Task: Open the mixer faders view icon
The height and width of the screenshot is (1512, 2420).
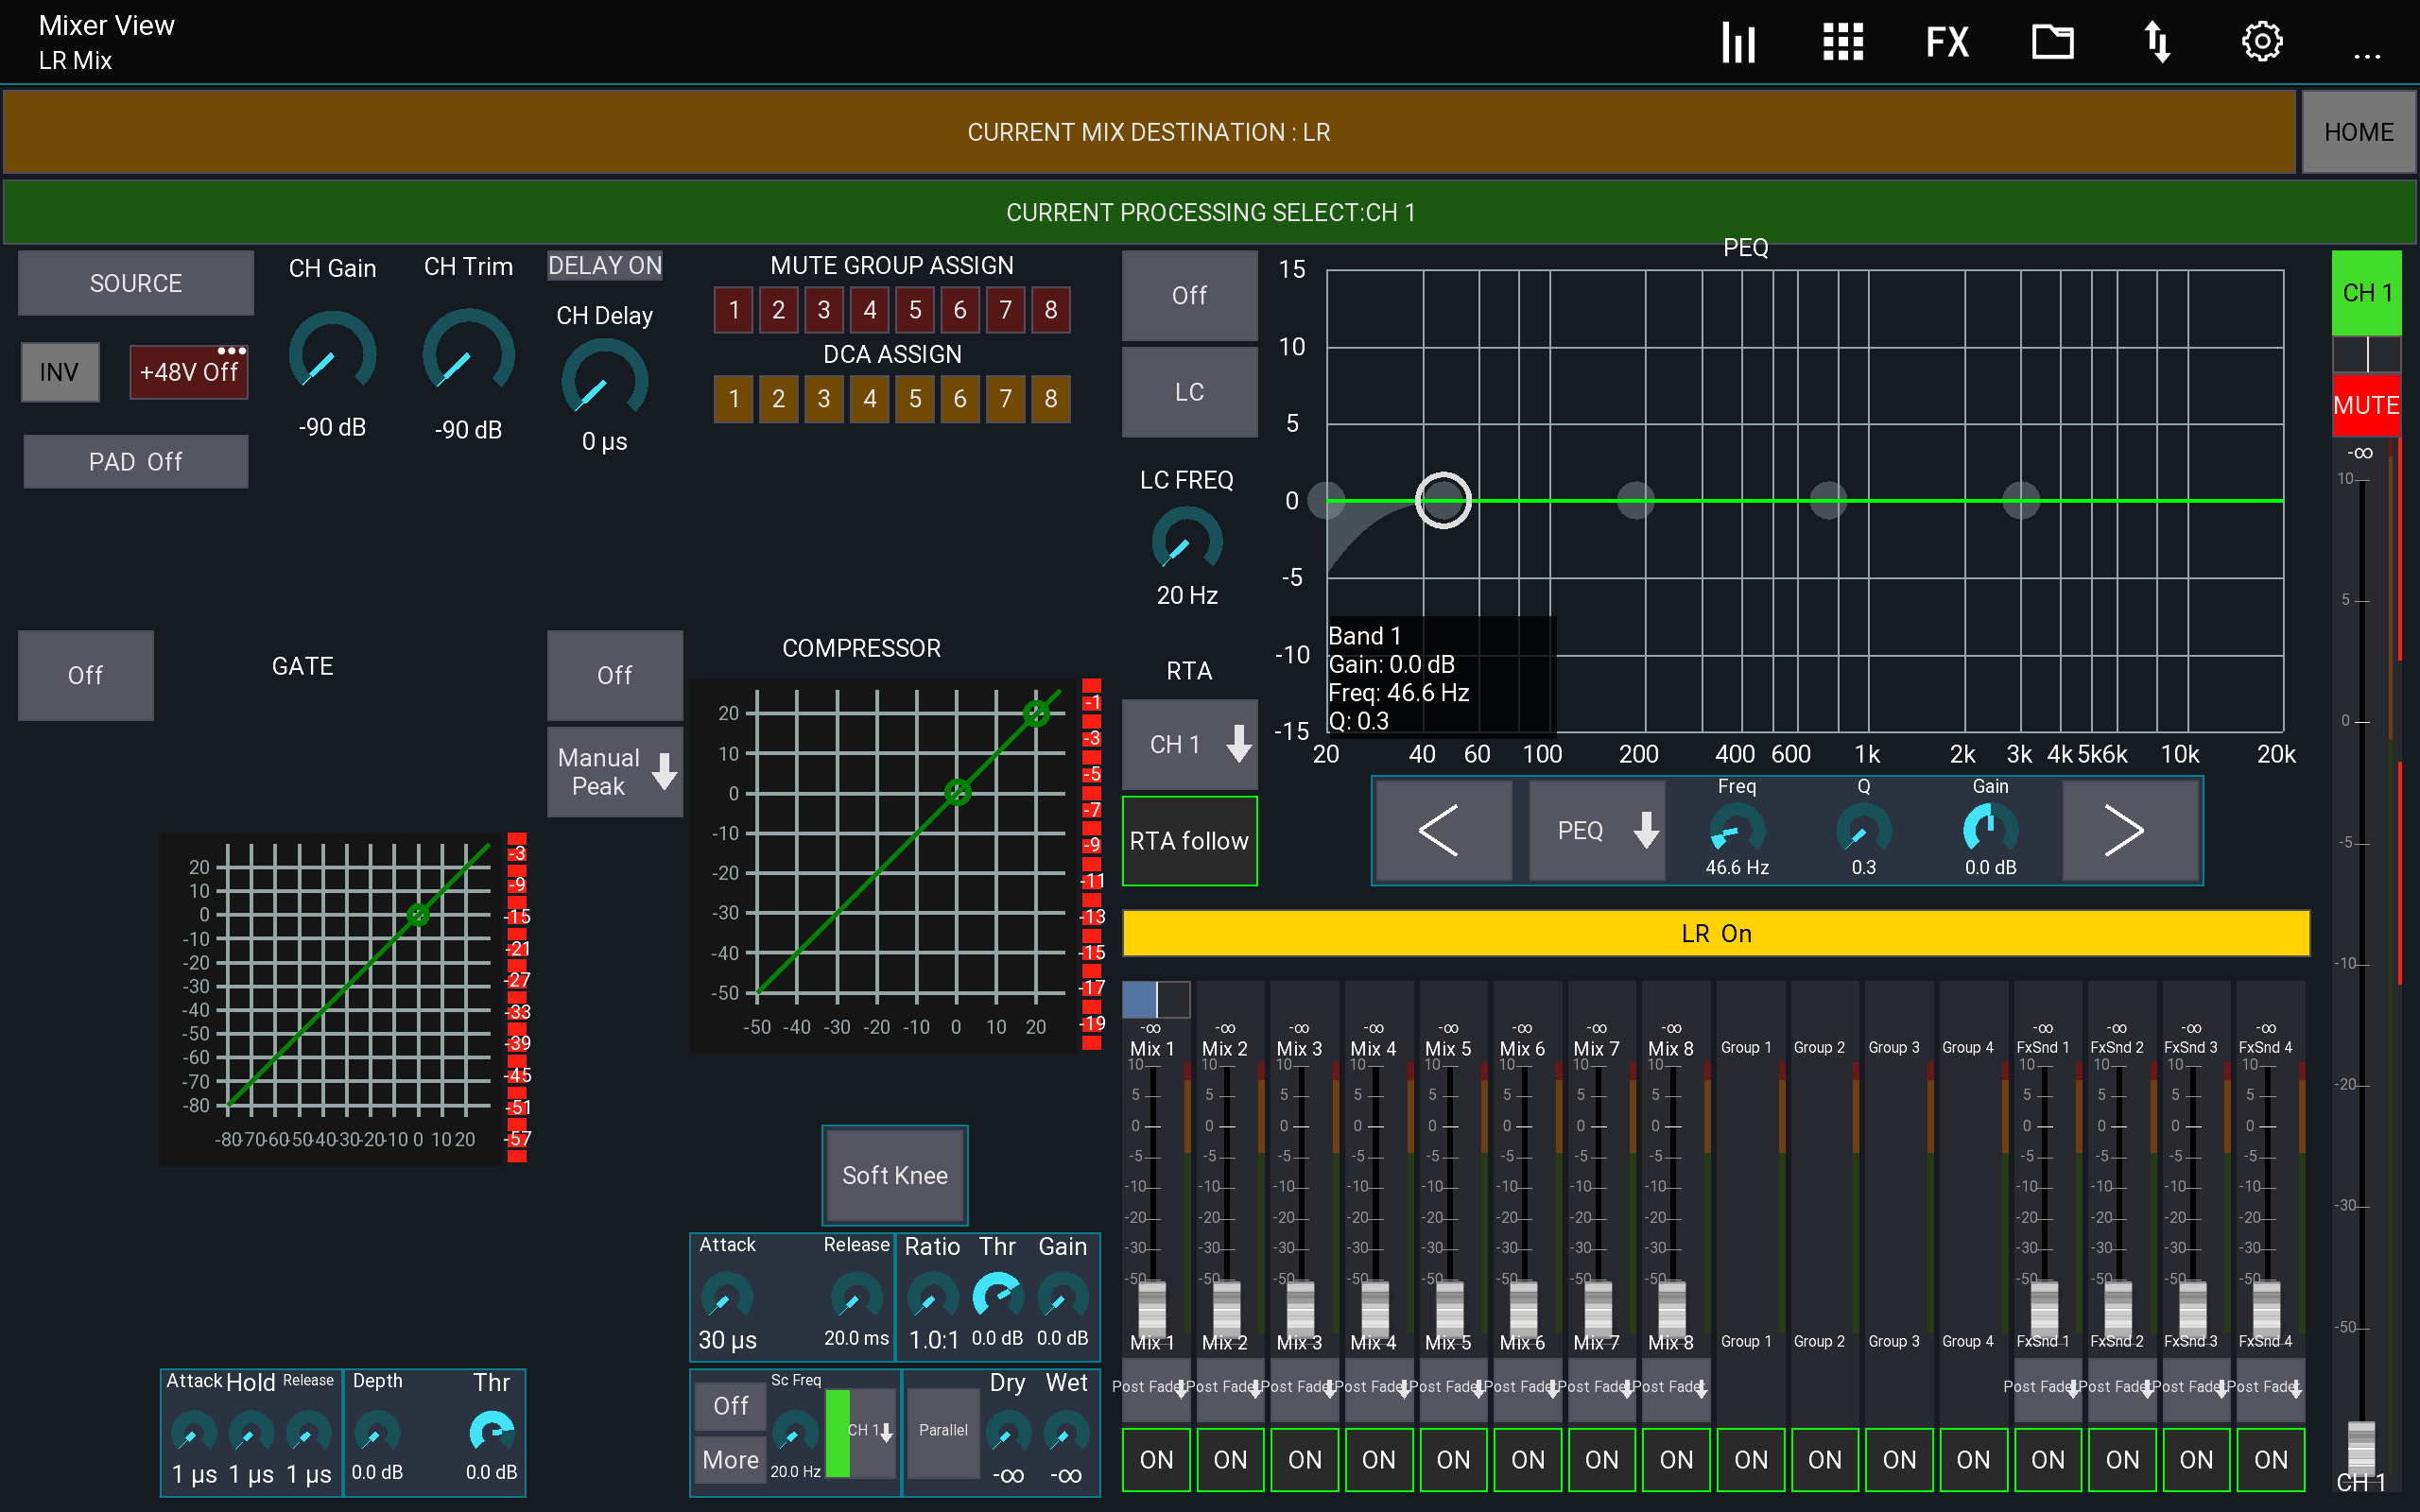Action: (1738, 42)
